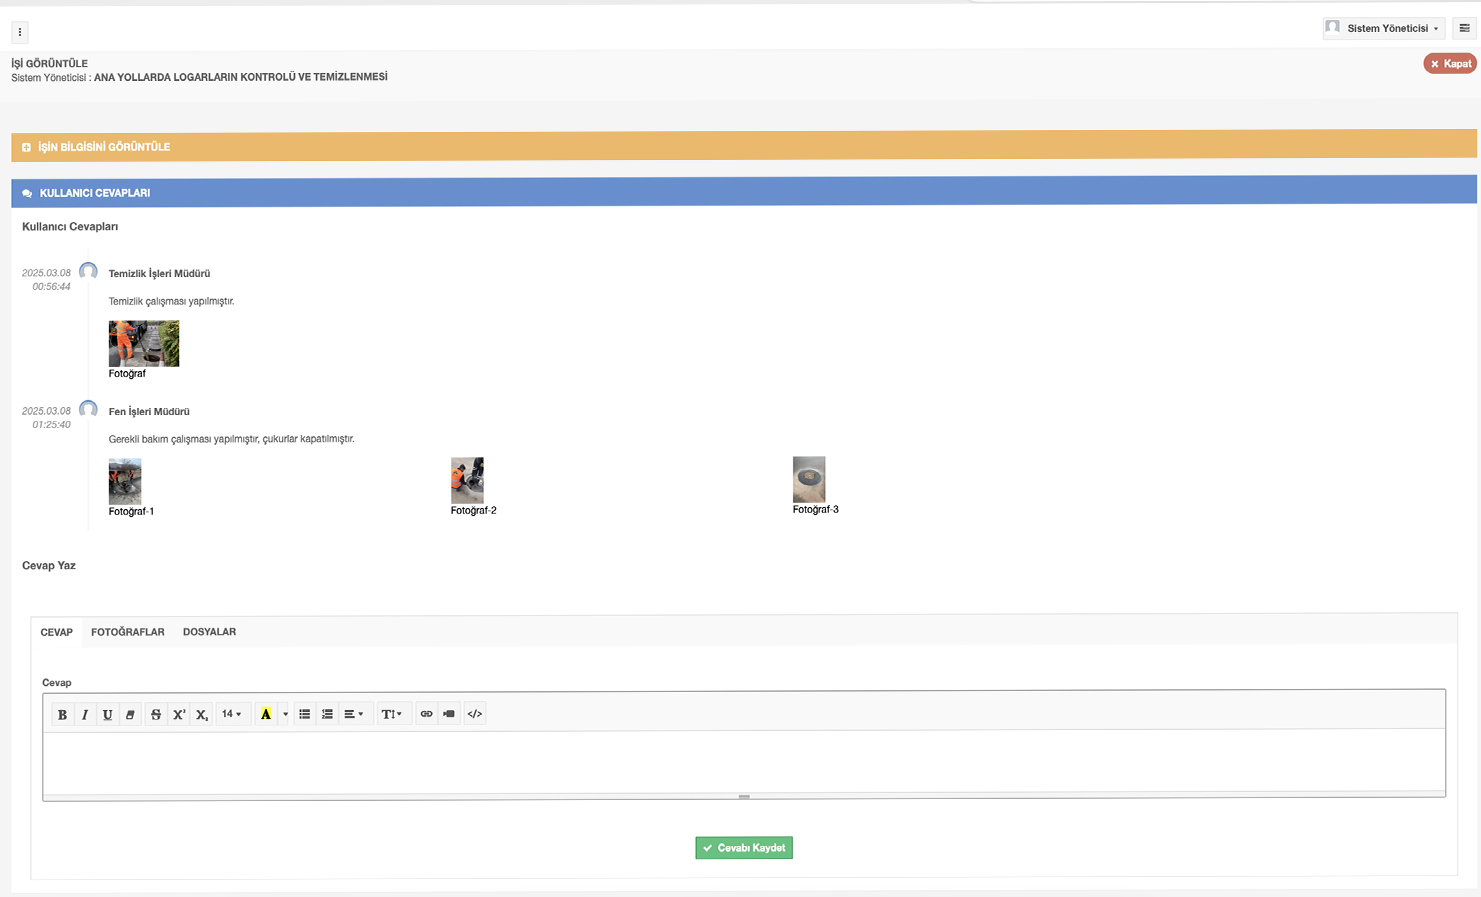Apply italic formatting in the Cevap editor
The height and width of the screenshot is (897, 1481).
pos(85,714)
